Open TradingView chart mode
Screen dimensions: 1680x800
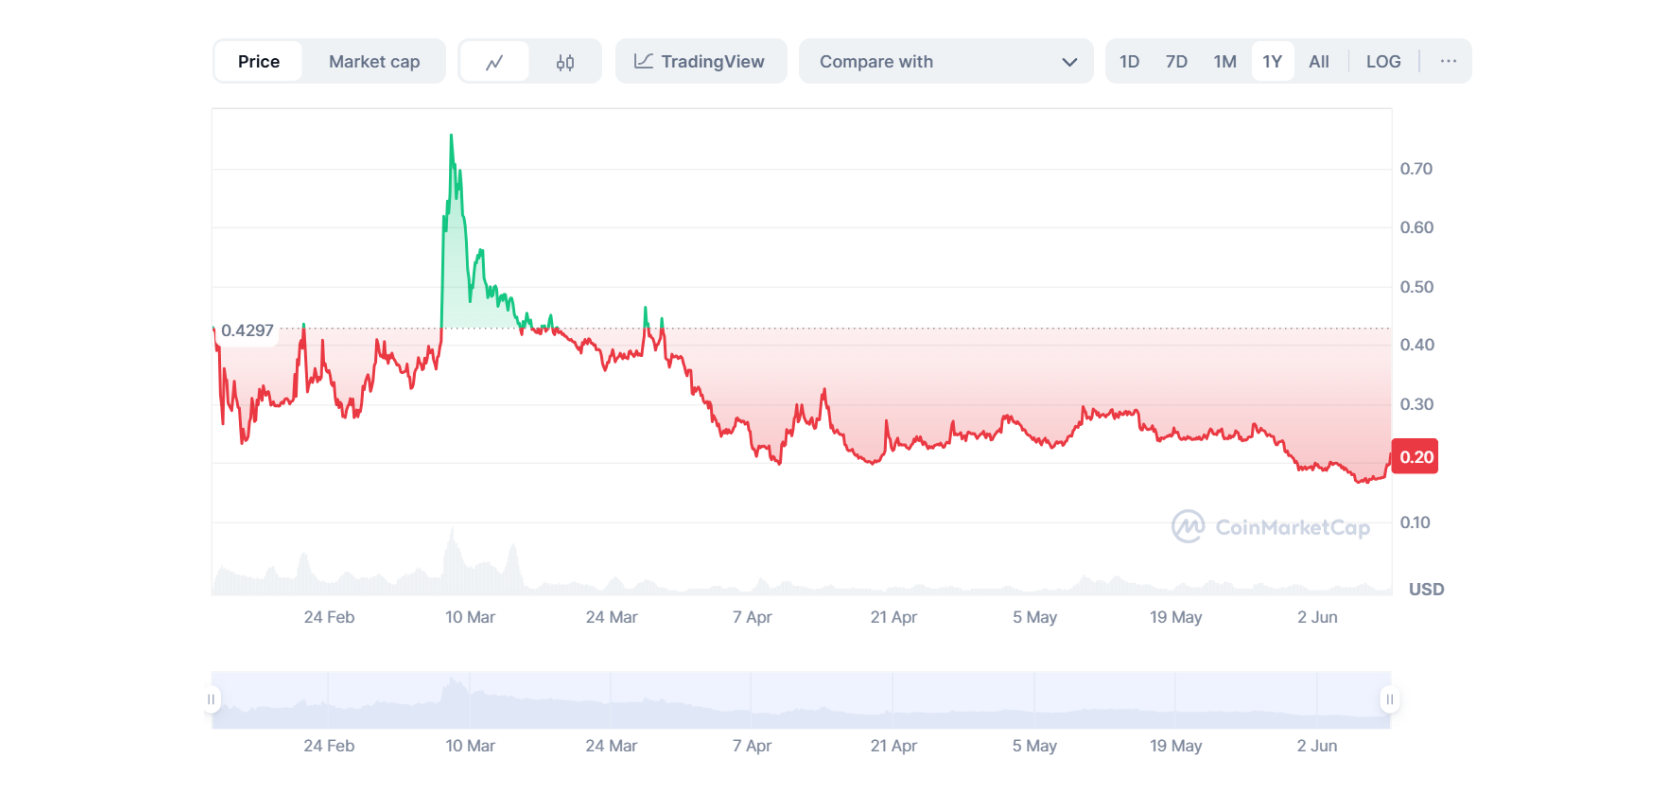point(701,62)
